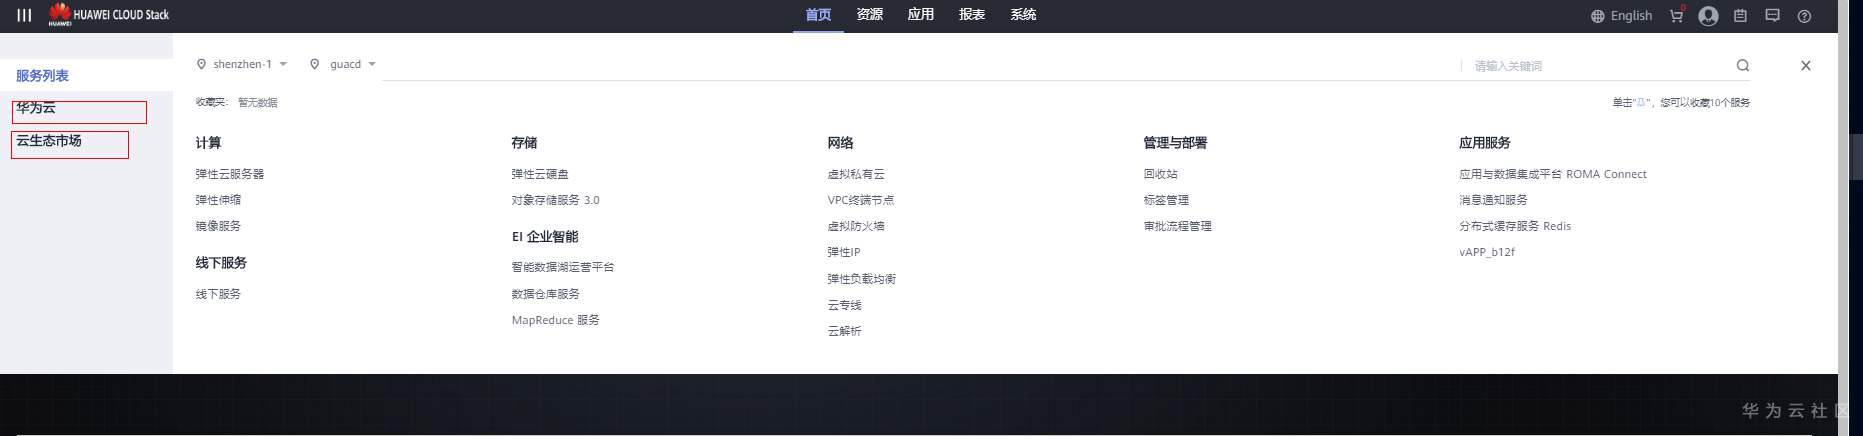
Task: Open 云解析 link
Action: [x=844, y=331]
